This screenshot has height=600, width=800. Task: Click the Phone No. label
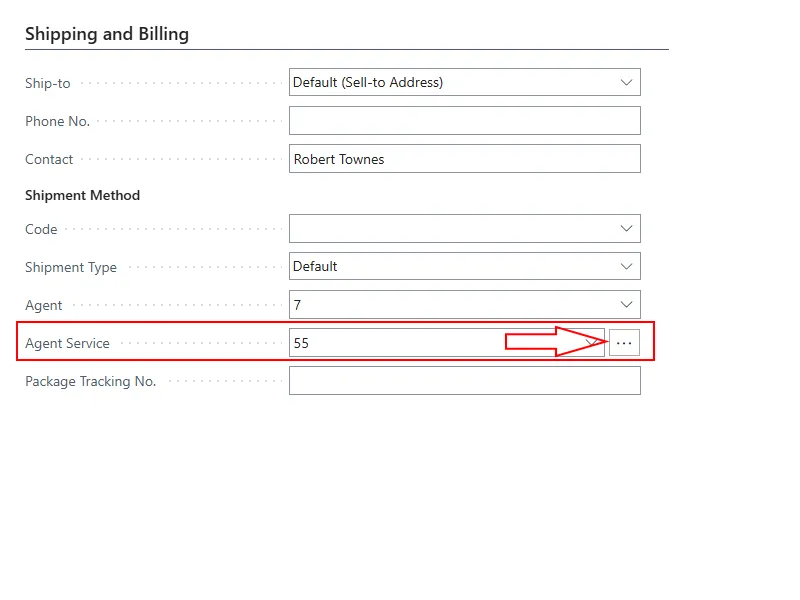57,121
